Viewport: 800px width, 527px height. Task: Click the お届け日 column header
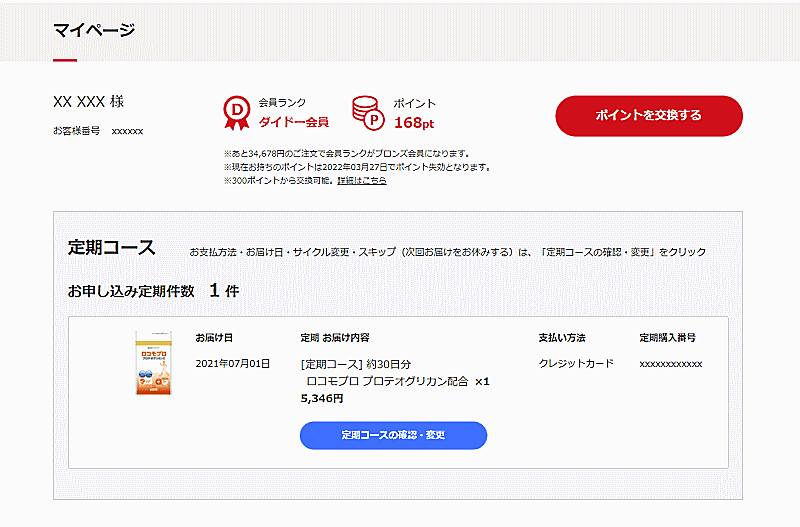[x=213, y=337]
